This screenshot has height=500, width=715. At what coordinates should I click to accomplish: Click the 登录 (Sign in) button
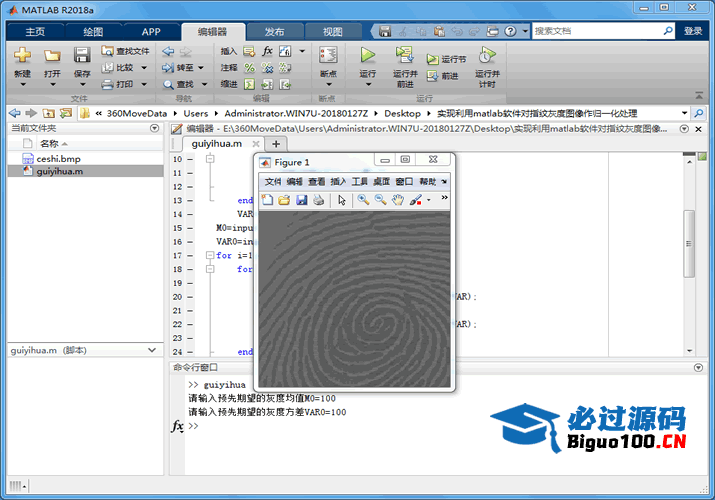[x=693, y=31]
